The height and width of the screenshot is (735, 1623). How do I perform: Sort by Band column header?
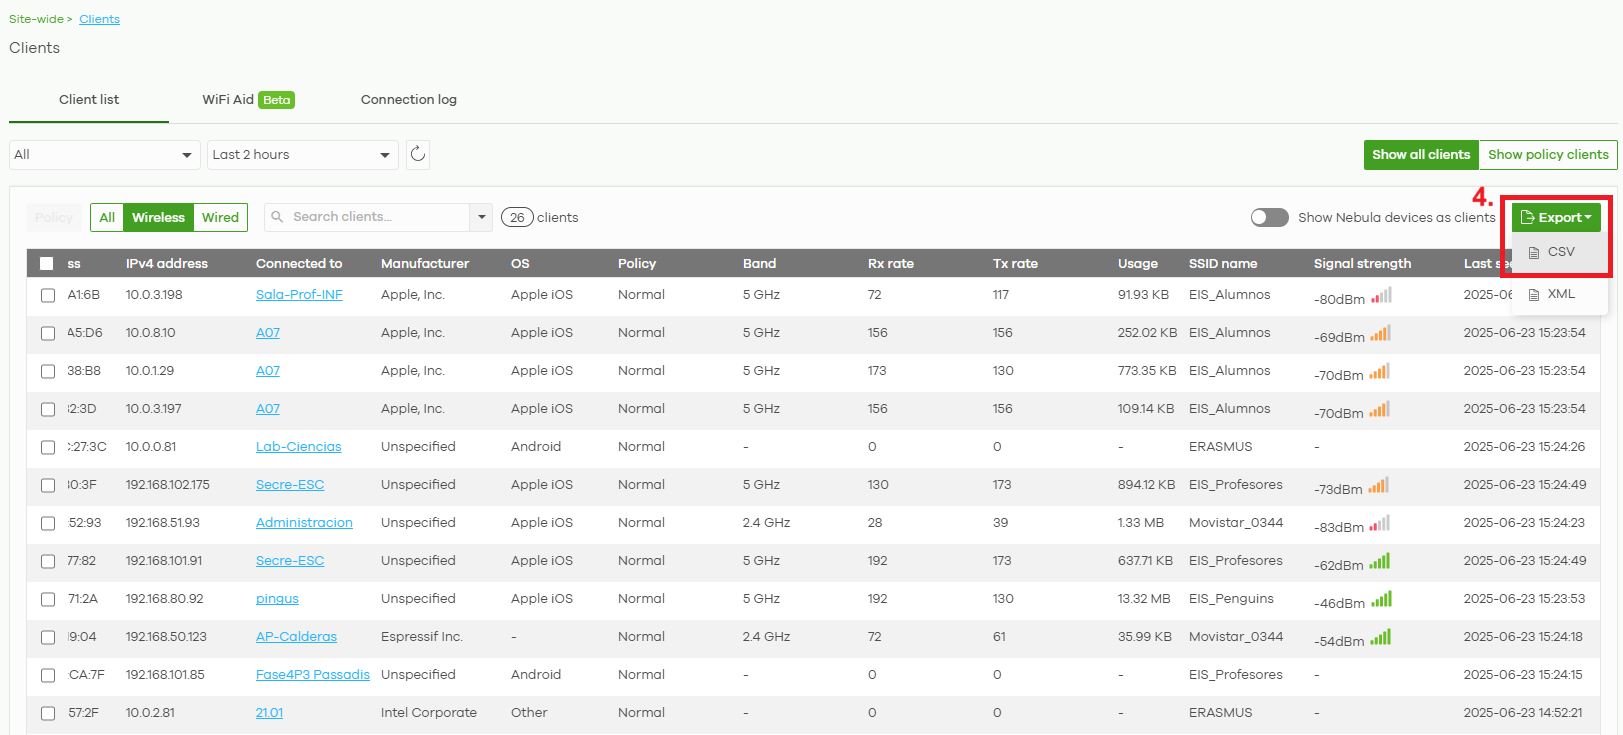tap(760, 264)
